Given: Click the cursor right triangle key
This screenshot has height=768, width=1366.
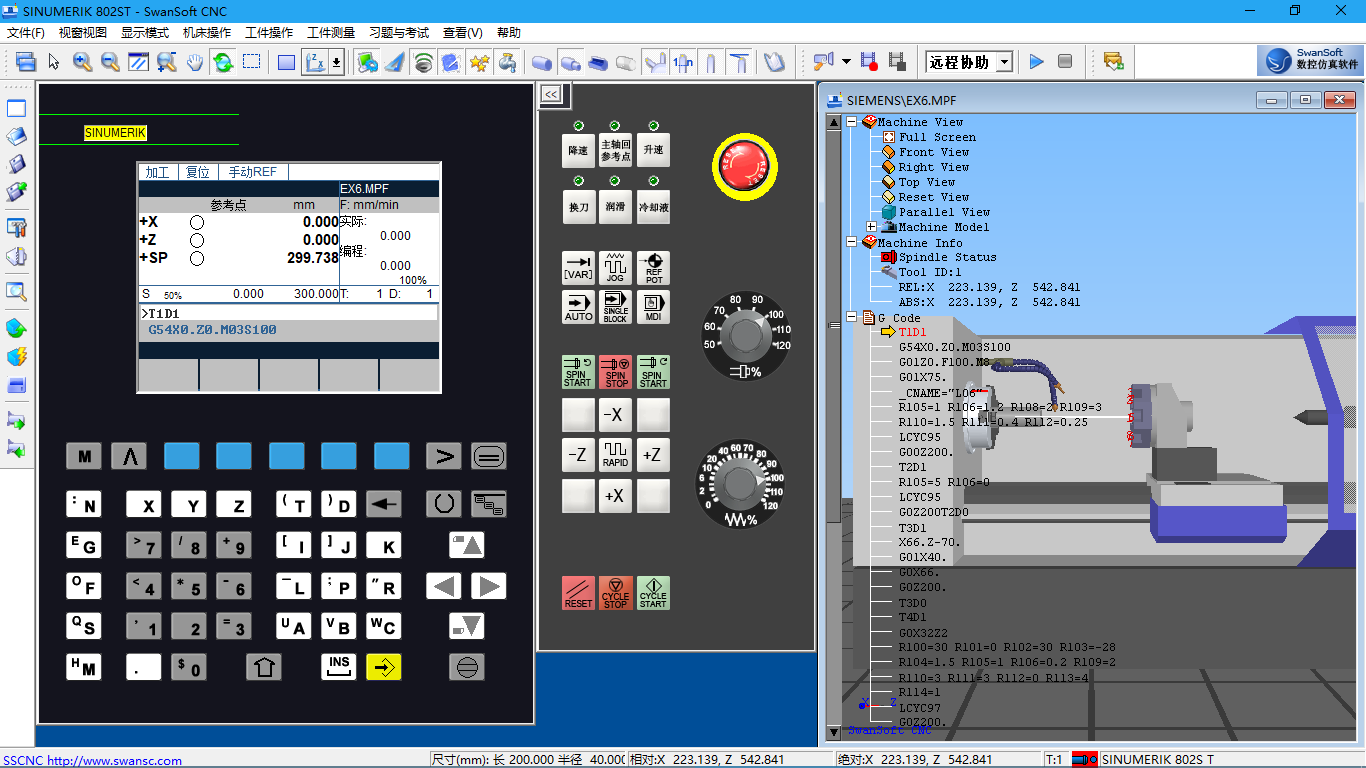Looking at the screenshot, I should 488,586.
